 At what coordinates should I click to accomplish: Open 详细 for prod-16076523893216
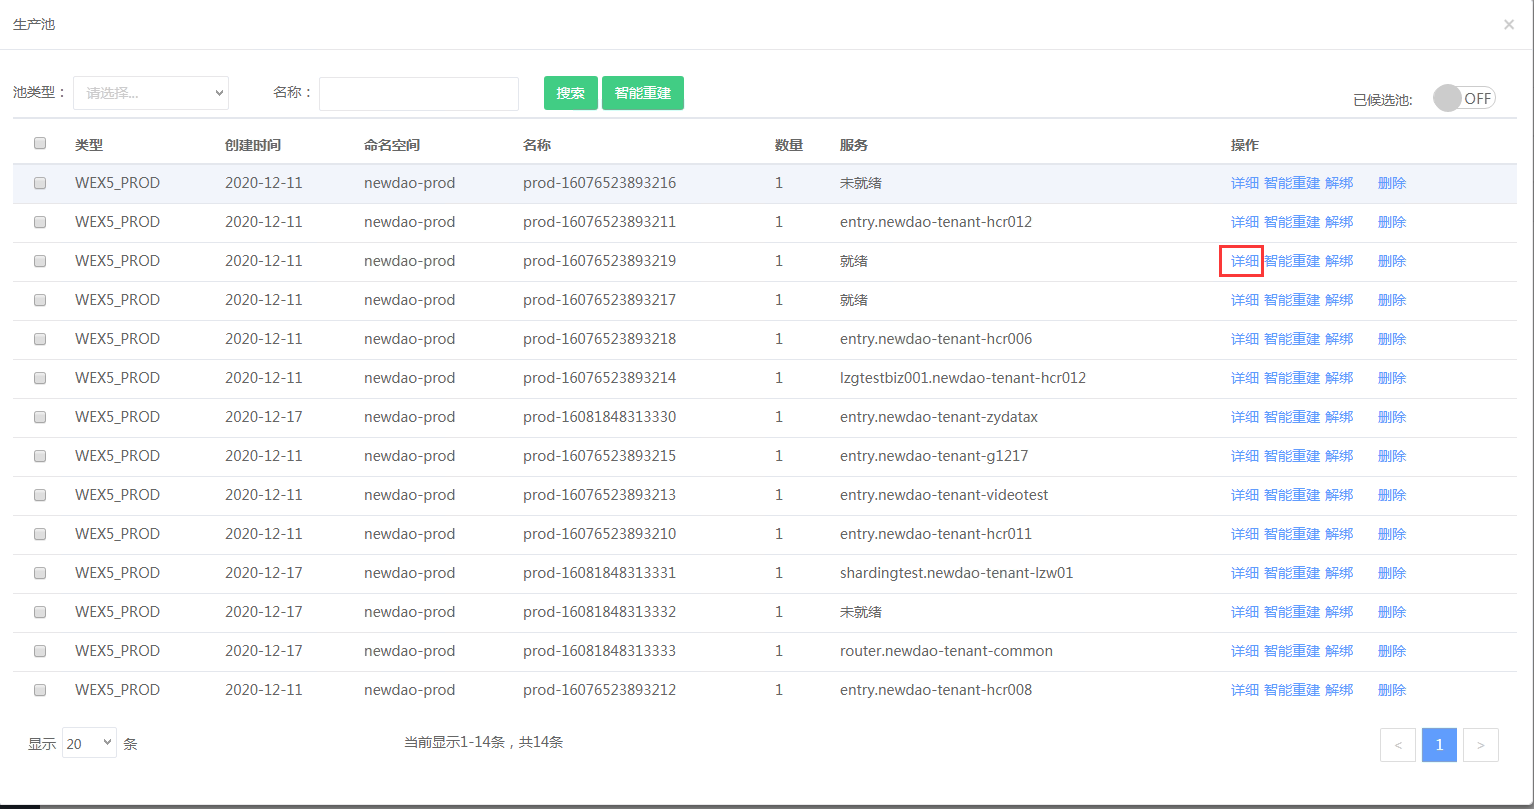1245,183
